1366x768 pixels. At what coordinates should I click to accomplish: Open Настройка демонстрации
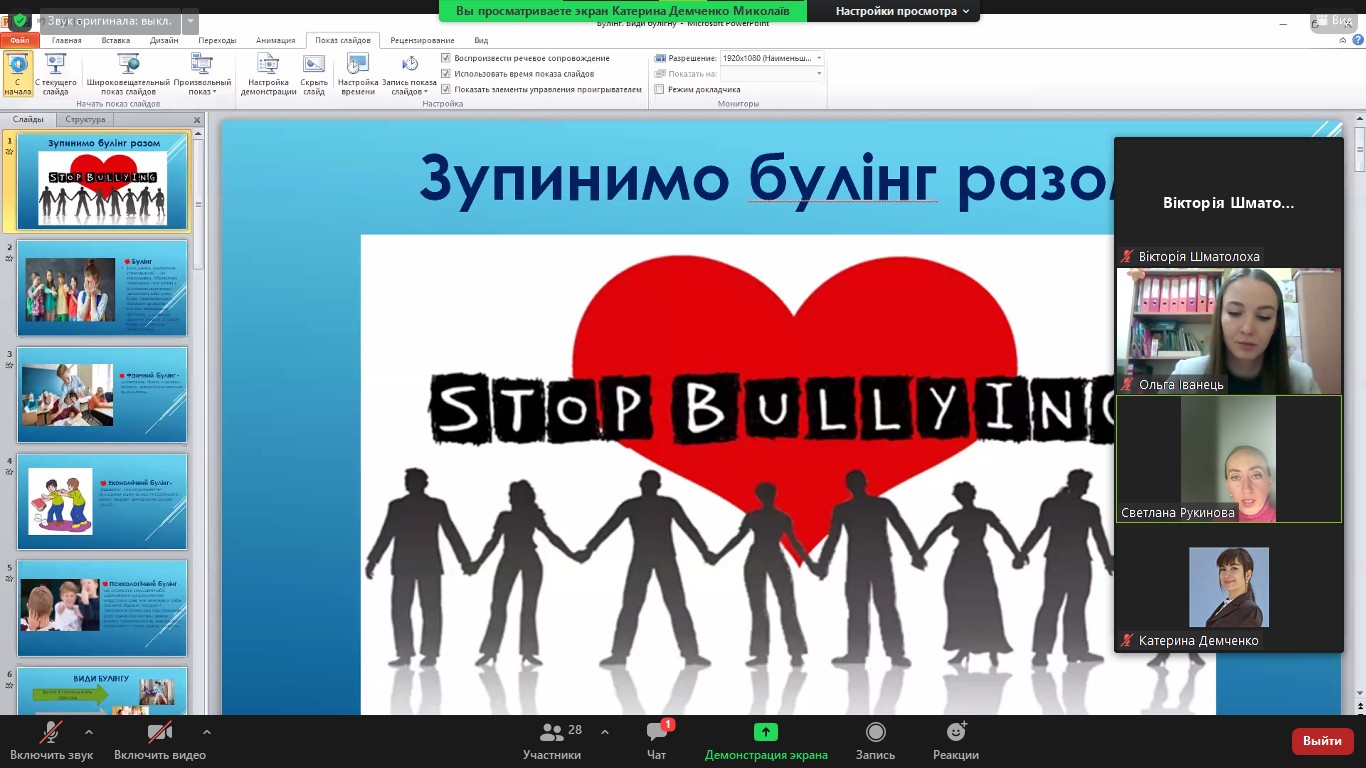pyautogui.click(x=268, y=74)
